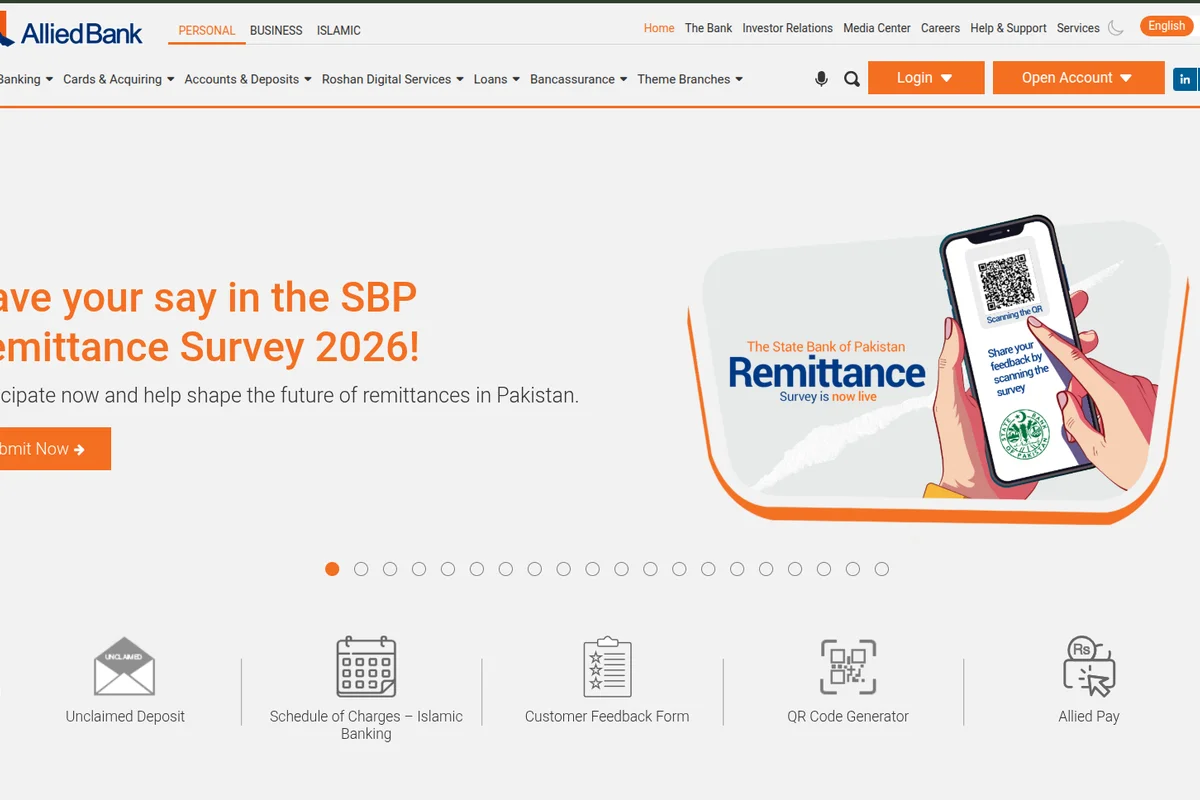Select the Unclaimed Deposit envelope icon
Viewport: 1200px width, 800px height.
point(124,666)
